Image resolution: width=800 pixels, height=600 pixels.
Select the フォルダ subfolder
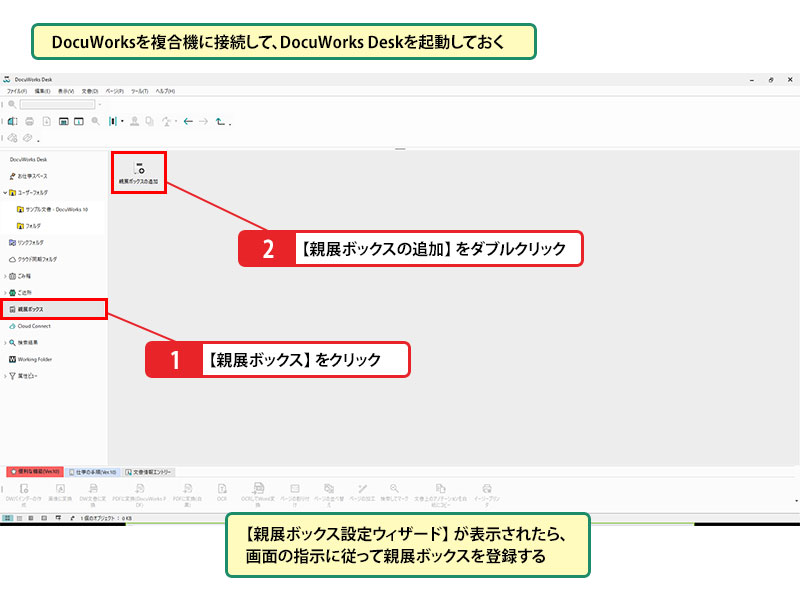tap(29, 226)
